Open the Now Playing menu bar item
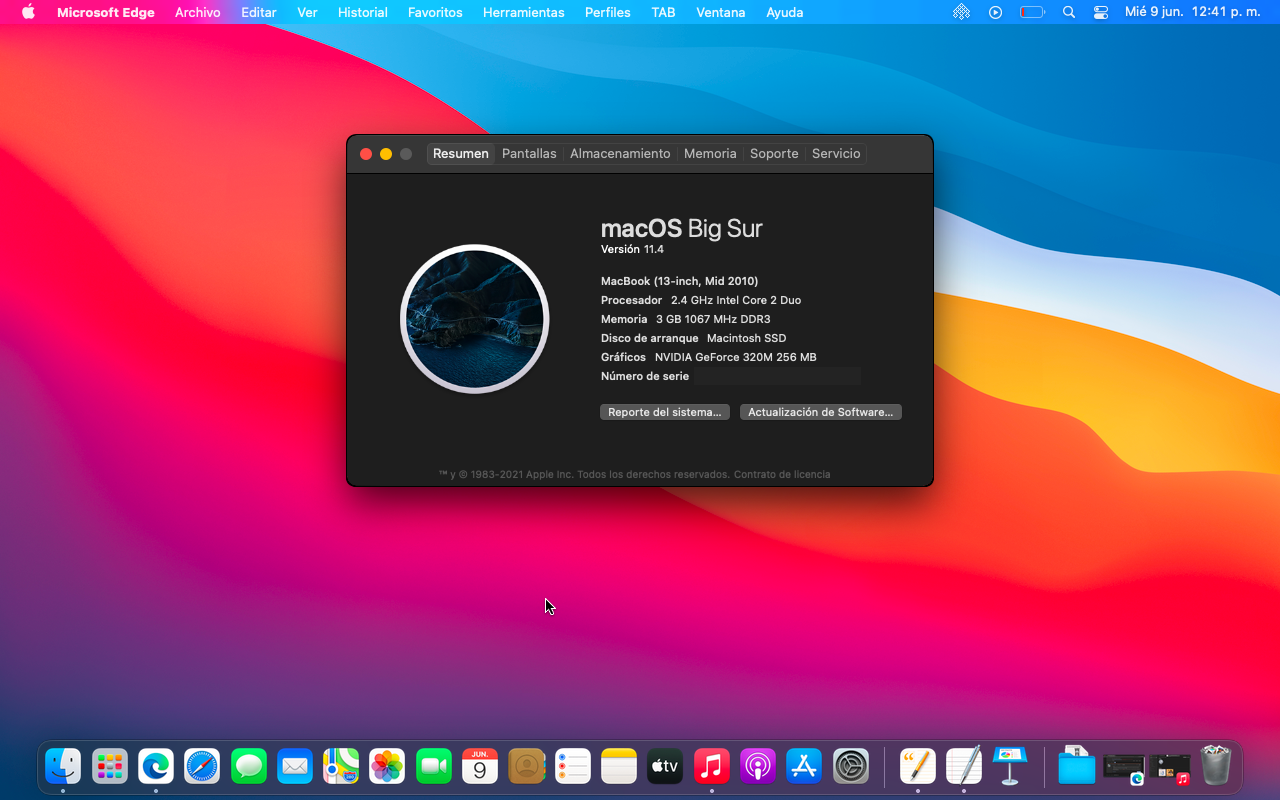 [x=995, y=12]
